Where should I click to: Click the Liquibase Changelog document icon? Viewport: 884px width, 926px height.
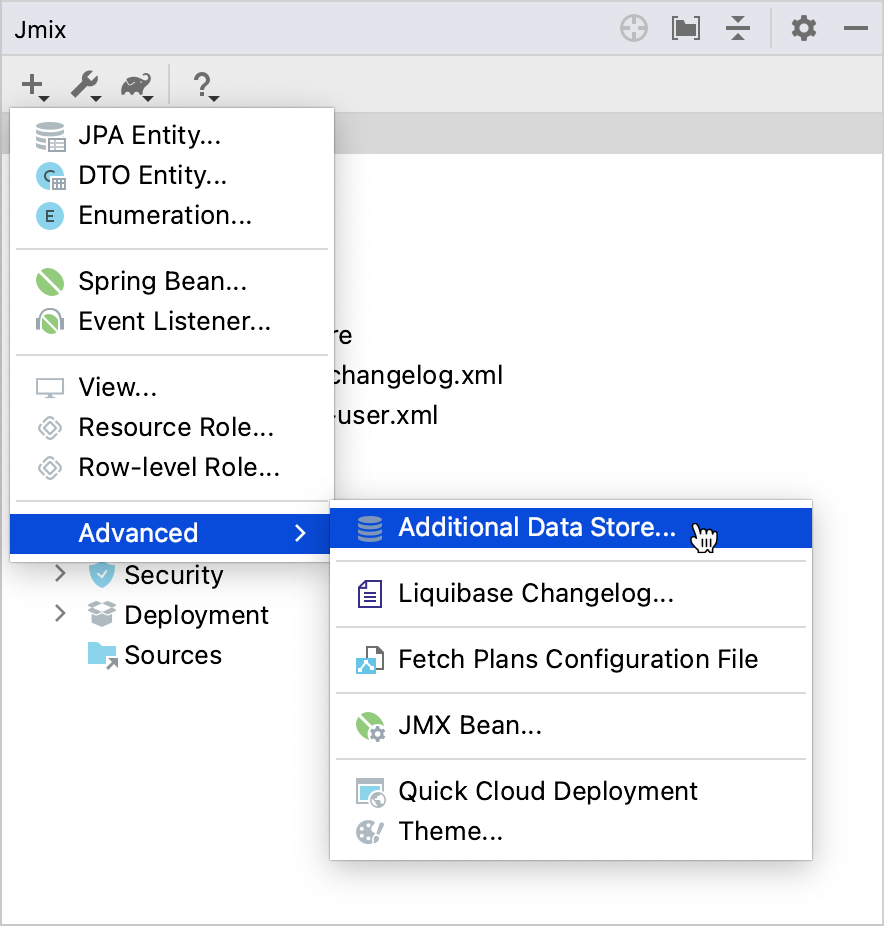pyautogui.click(x=370, y=594)
